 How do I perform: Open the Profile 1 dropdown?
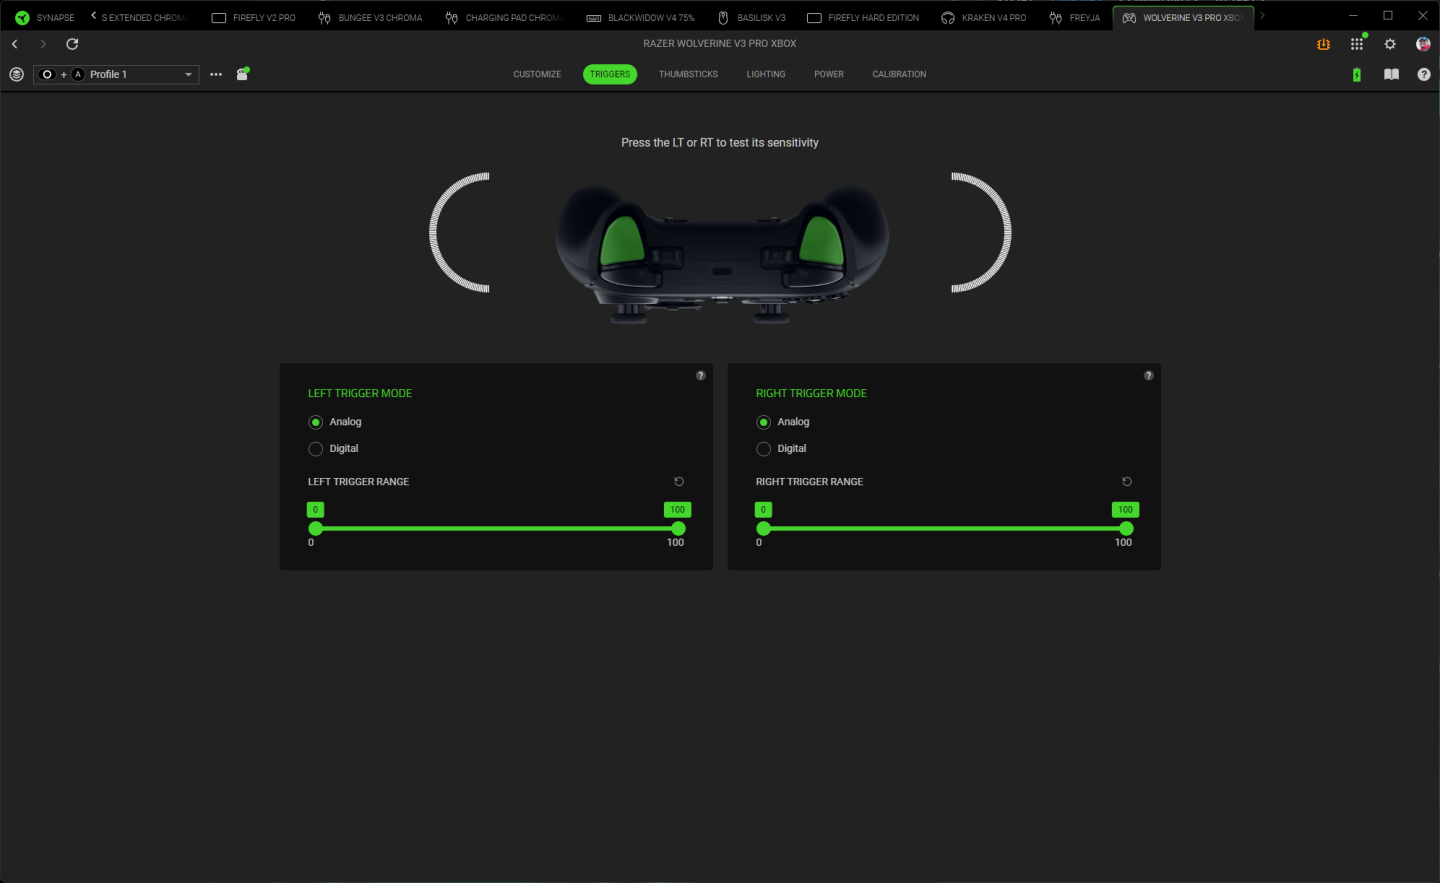tap(116, 75)
